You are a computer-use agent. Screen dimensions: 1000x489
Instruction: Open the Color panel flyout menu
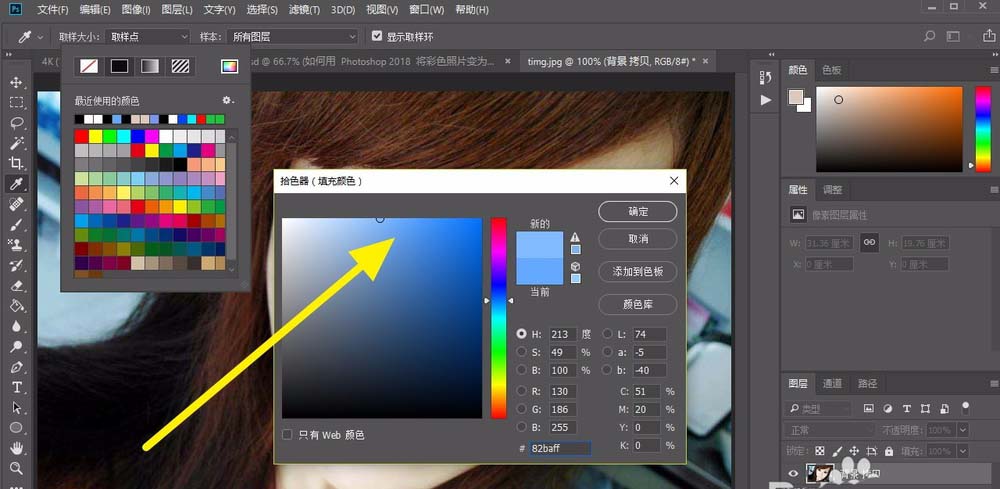click(994, 69)
